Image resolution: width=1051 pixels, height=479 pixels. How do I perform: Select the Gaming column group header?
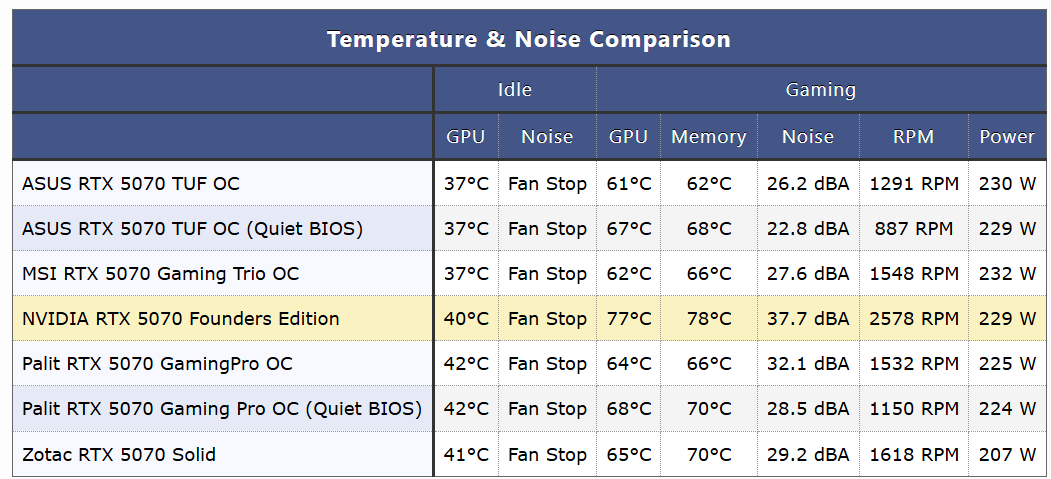pyautogui.click(x=820, y=90)
